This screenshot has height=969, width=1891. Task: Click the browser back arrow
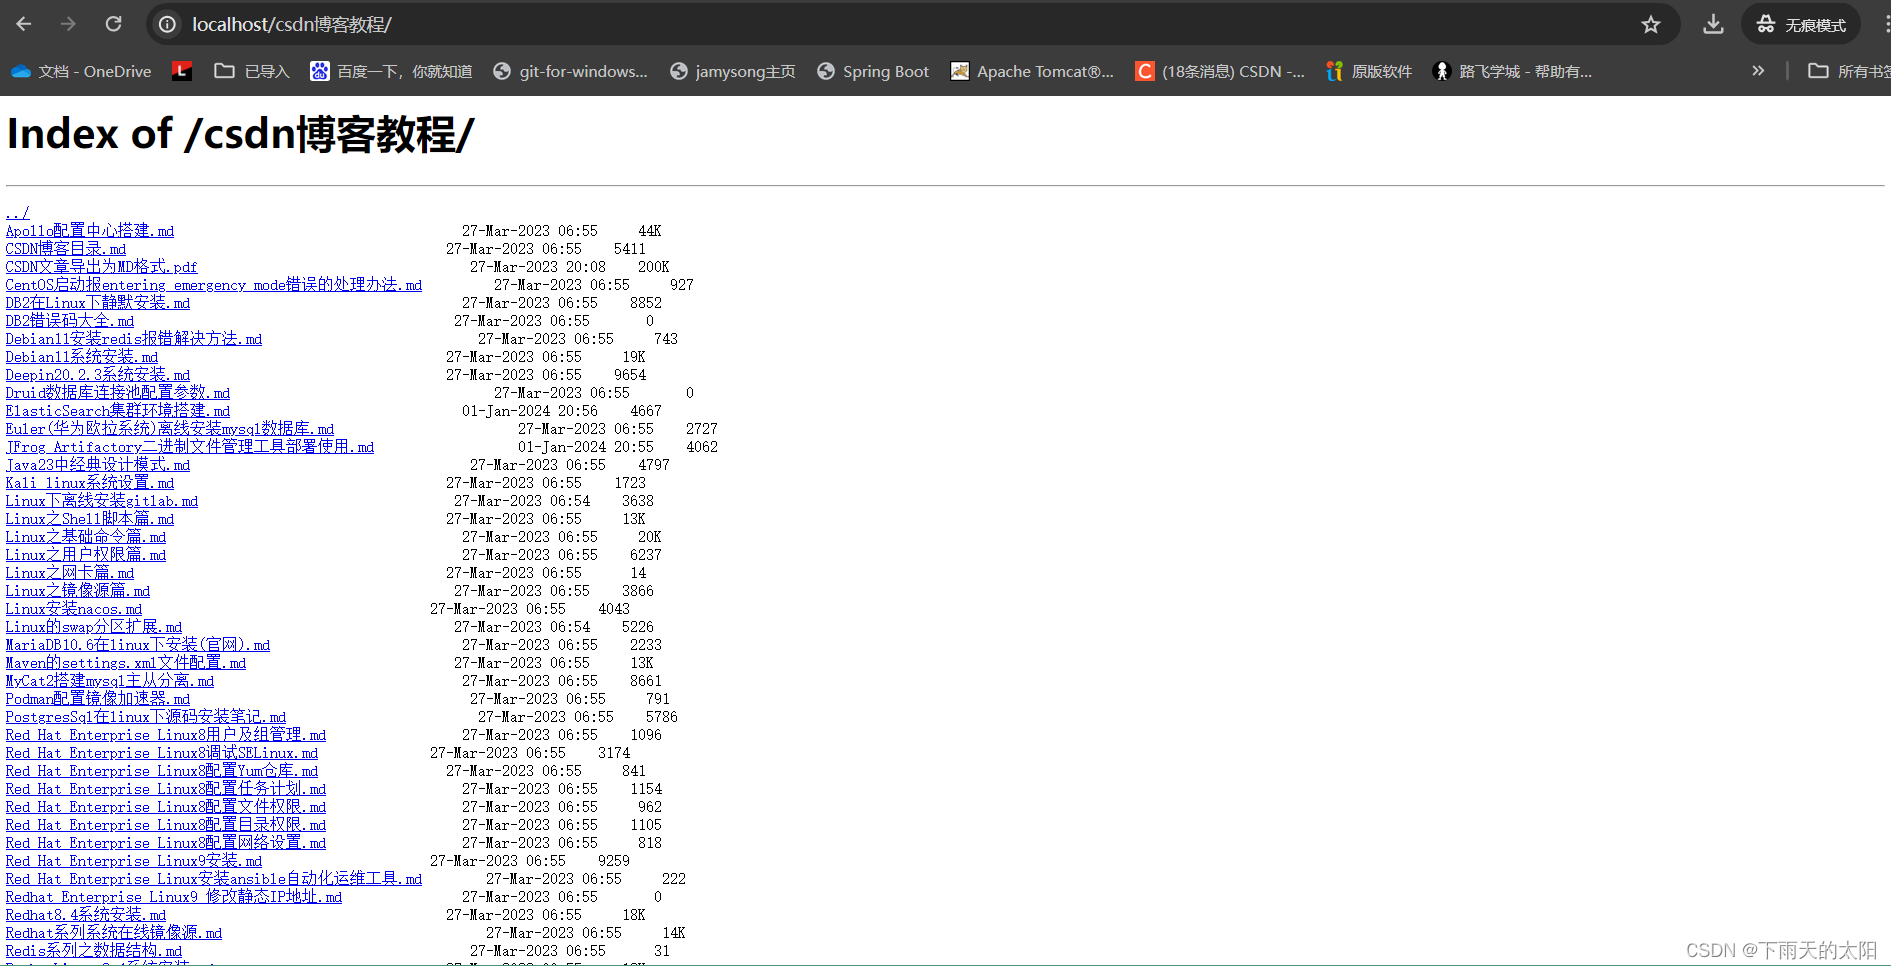(x=24, y=24)
